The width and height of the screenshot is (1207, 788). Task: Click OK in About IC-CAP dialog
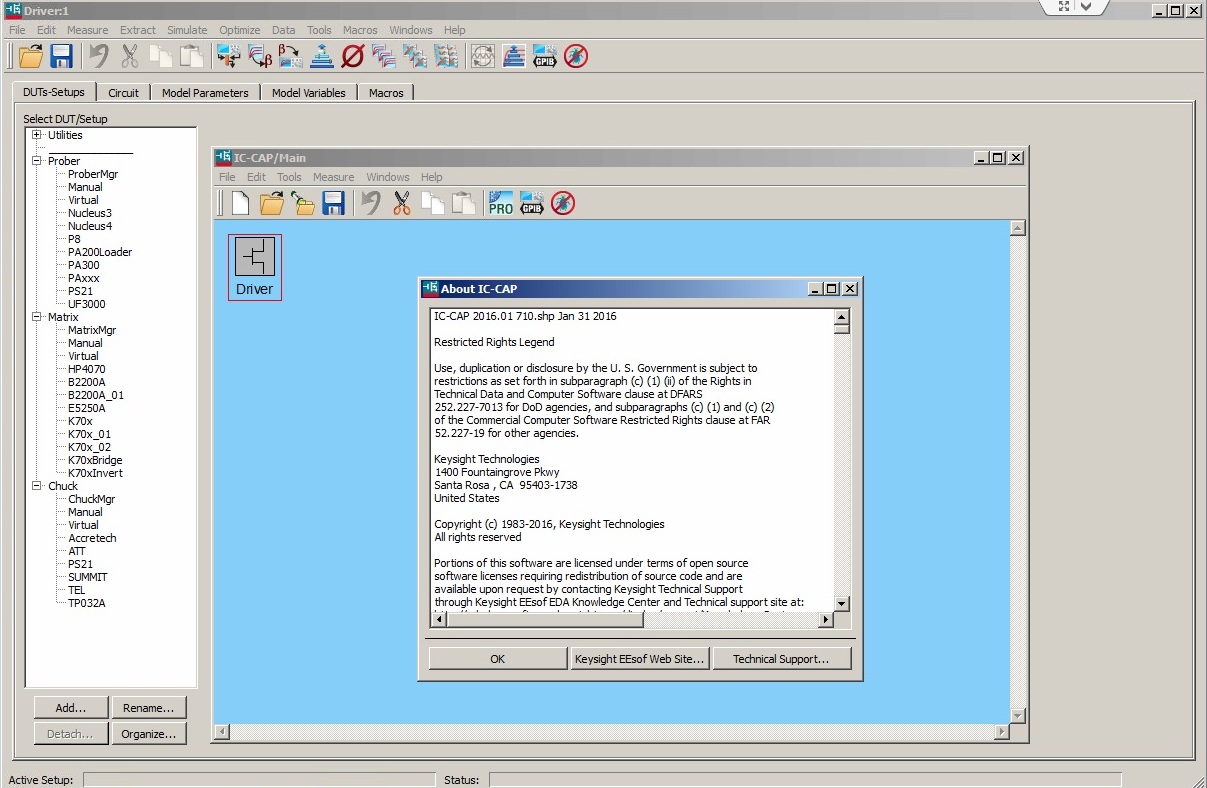click(x=498, y=659)
